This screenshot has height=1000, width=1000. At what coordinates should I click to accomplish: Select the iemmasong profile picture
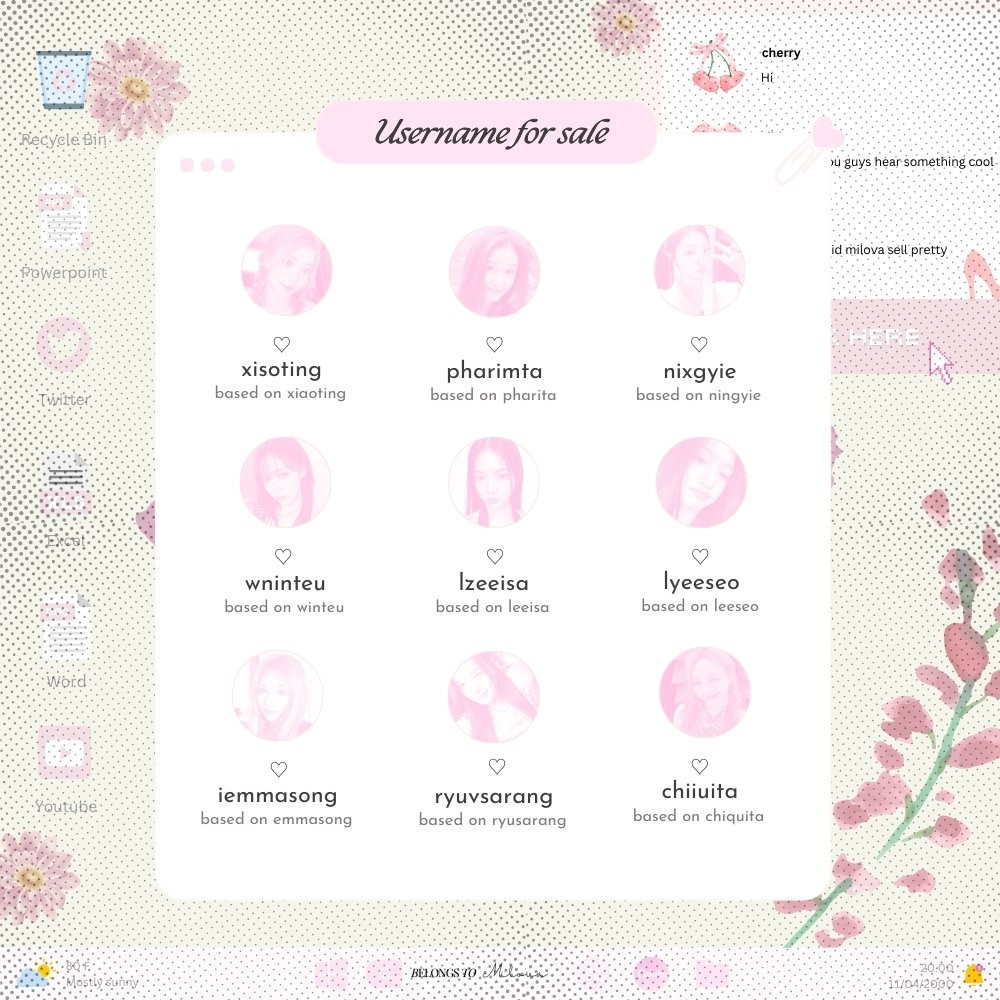[277, 695]
